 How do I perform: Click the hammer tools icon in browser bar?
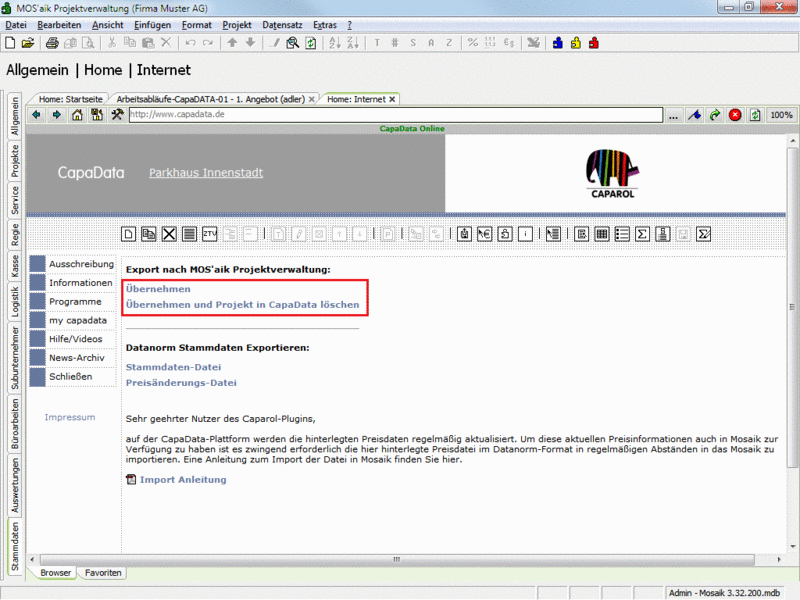(117, 115)
